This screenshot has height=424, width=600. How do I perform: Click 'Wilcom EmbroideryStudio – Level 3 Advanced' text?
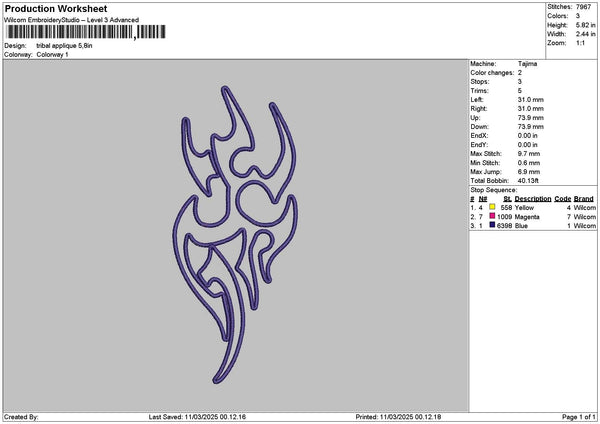tap(71, 20)
